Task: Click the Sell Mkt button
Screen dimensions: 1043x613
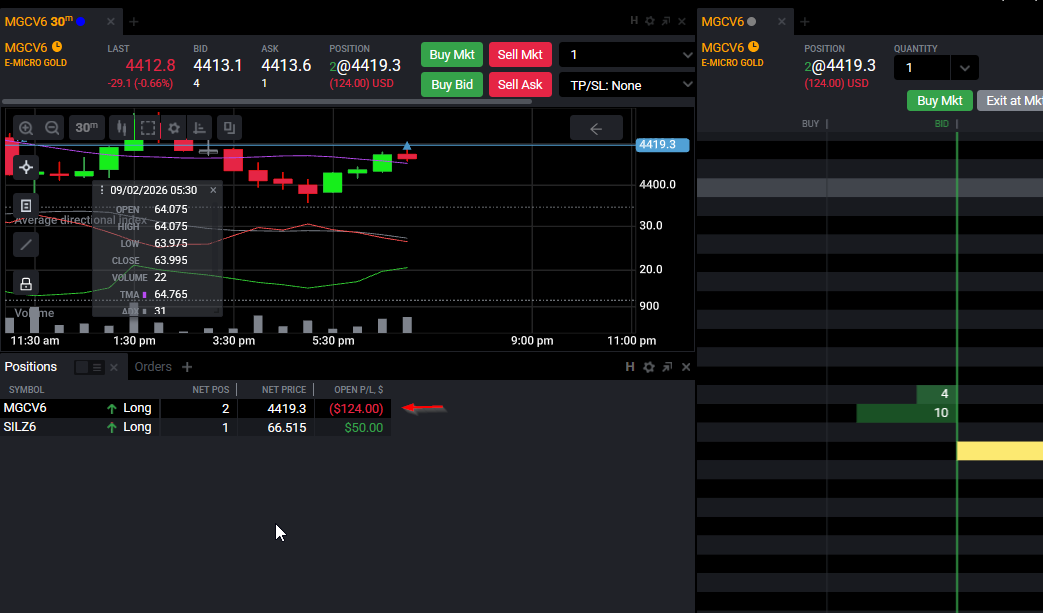Action: (520, 55)
